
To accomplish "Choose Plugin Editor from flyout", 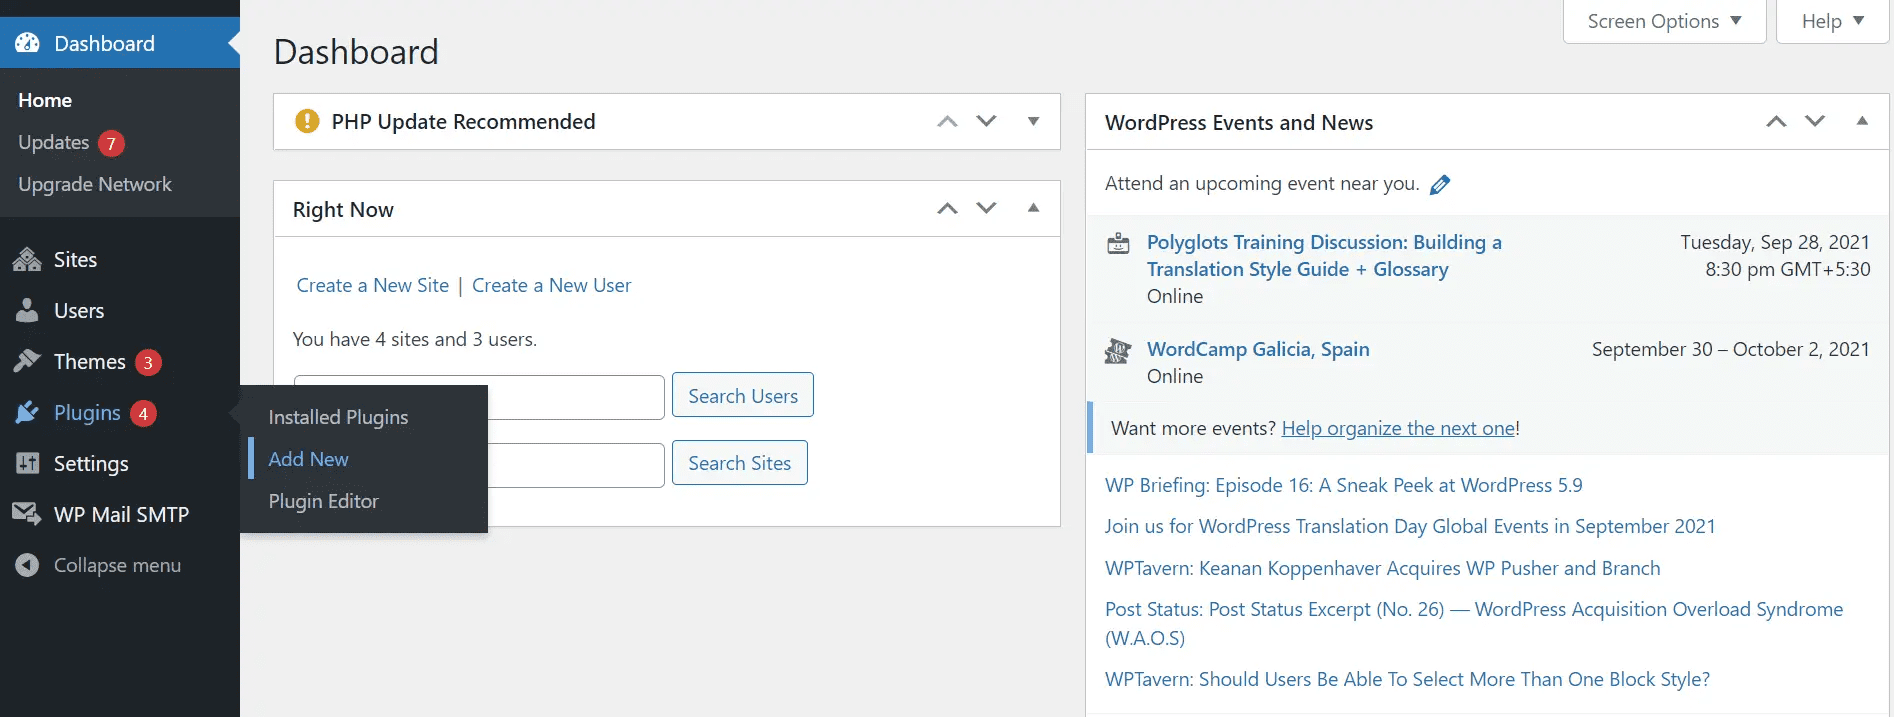I will pos(323,501).
